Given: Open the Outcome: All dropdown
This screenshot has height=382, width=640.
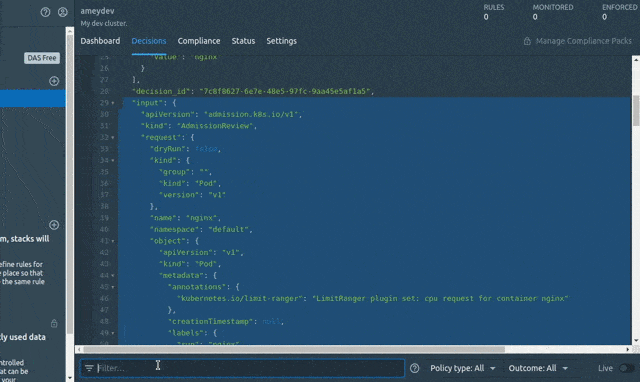Looking at the screenshot, I should (538, 368).
